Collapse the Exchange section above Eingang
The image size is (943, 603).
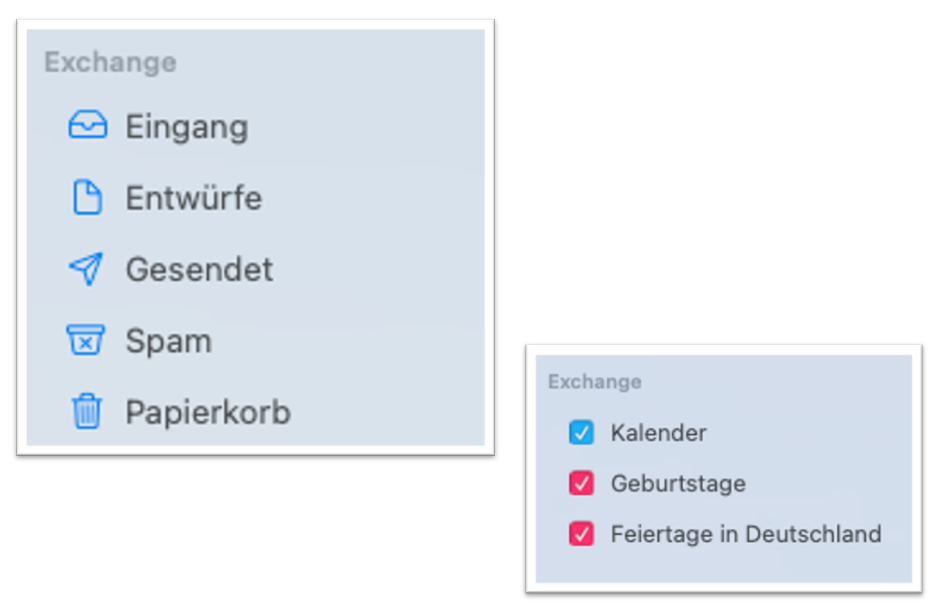pos(111,62)
